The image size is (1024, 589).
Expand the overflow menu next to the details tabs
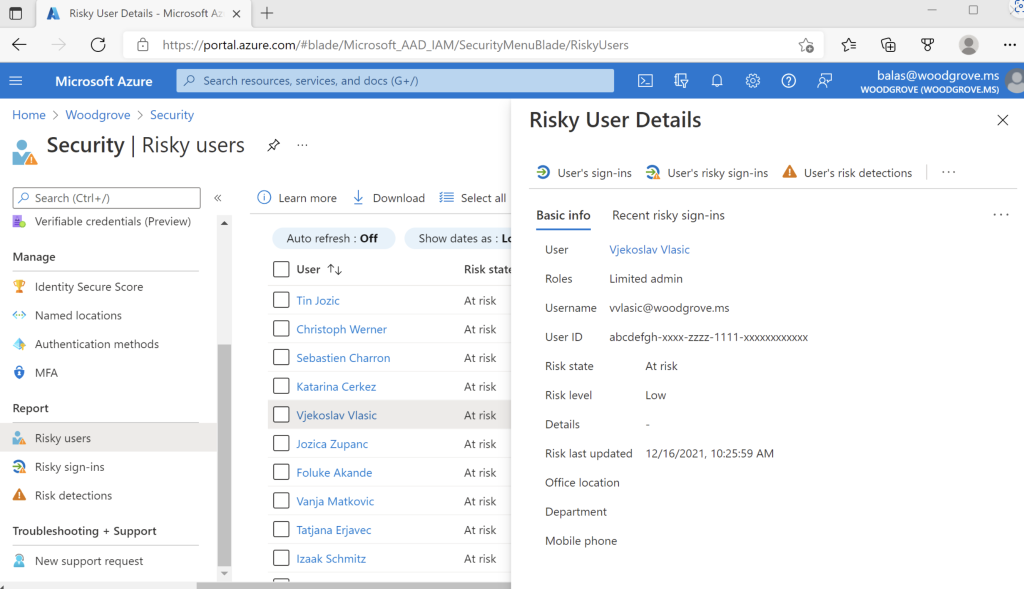(x=1000, y=215)
